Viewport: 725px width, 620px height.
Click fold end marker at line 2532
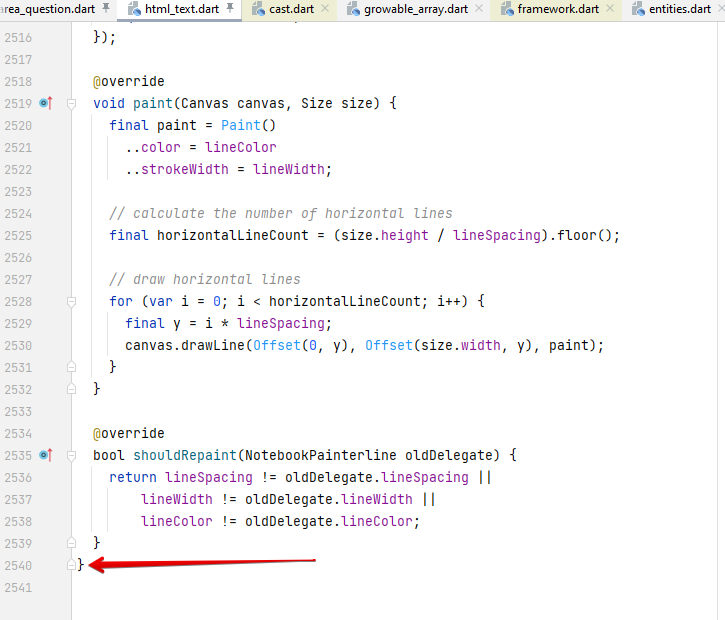click(71, 389)
